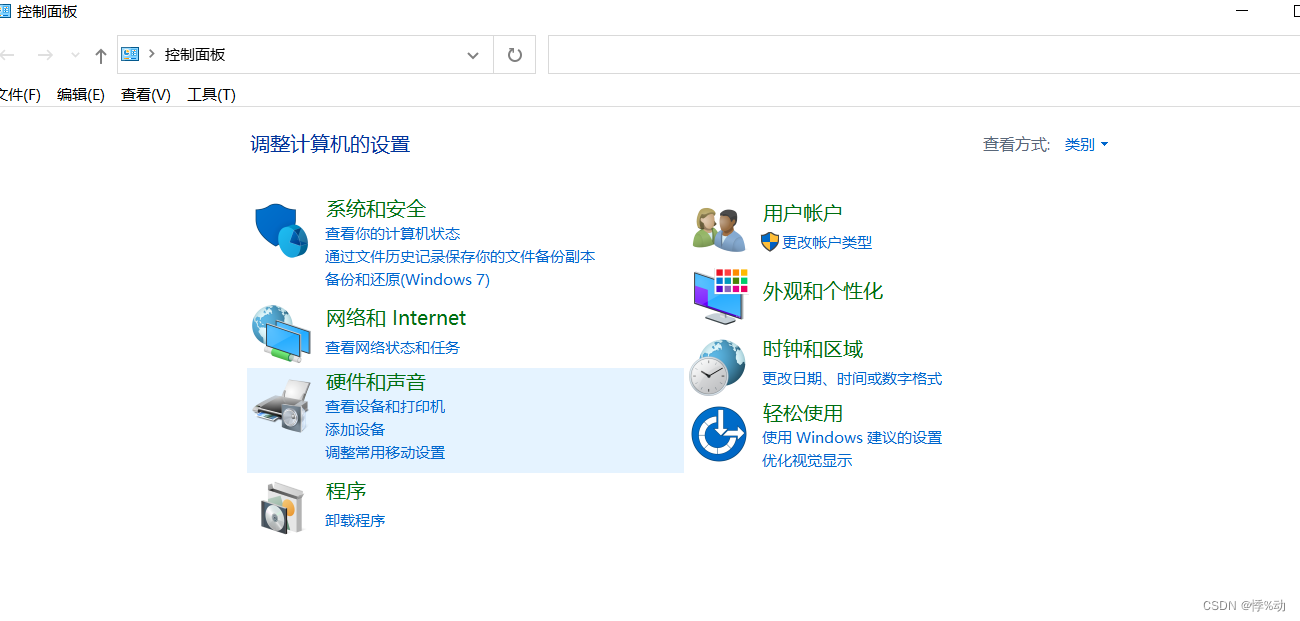Open the 轻松使用 category heading
The image size is (1300, 621).
[803, 413]
